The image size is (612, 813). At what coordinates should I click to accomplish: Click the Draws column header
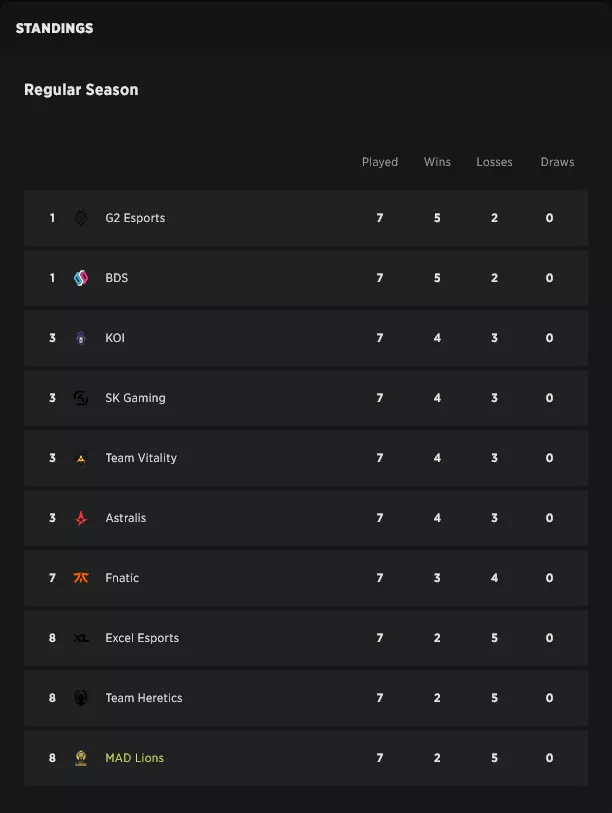click(557, 161)
